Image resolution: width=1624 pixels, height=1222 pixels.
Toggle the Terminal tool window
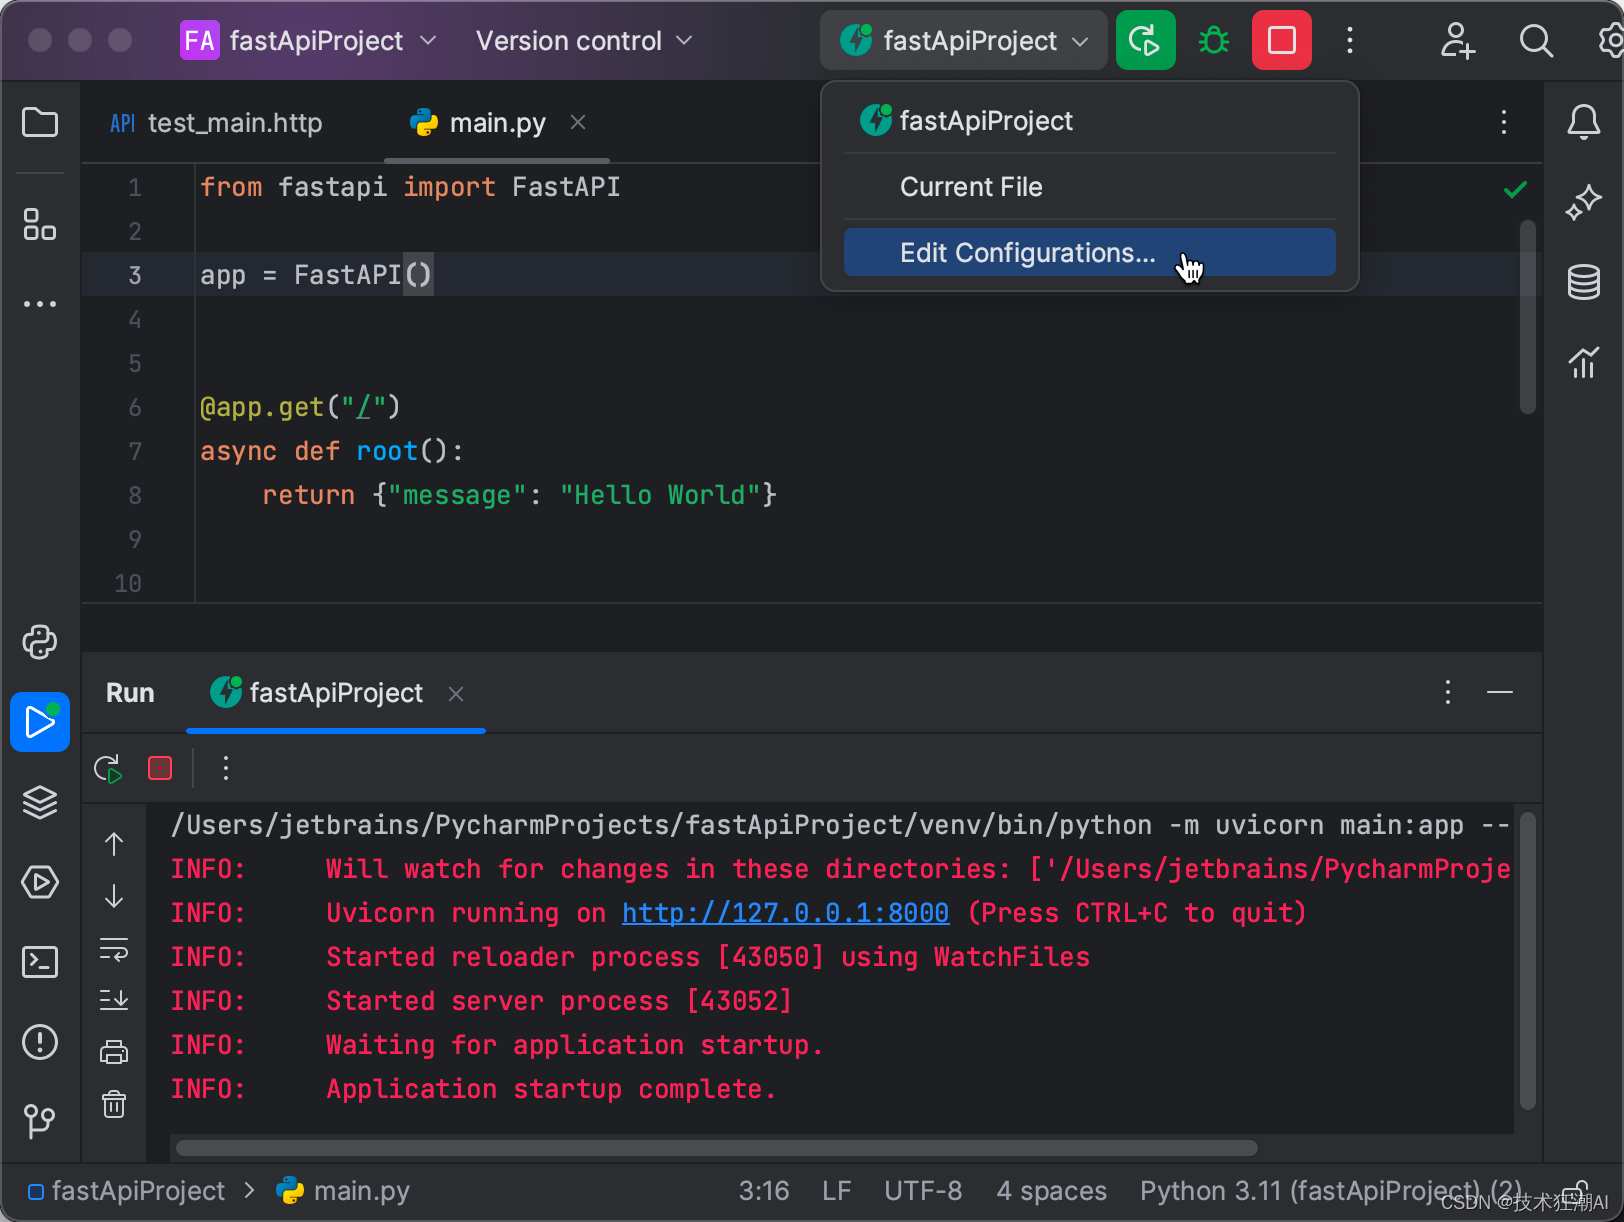click(40, 963)
